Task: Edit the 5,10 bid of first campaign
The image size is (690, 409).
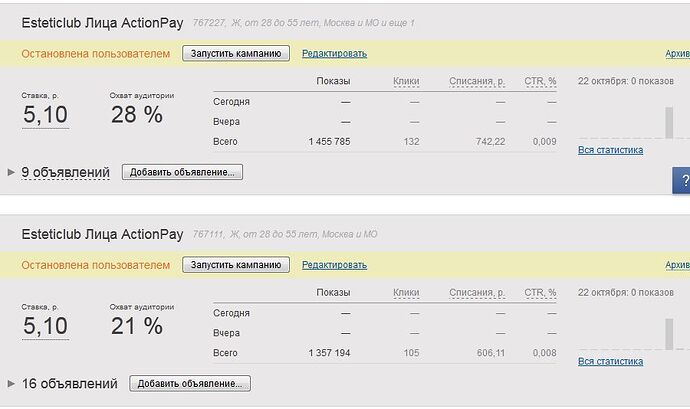Action: [45, 115]
